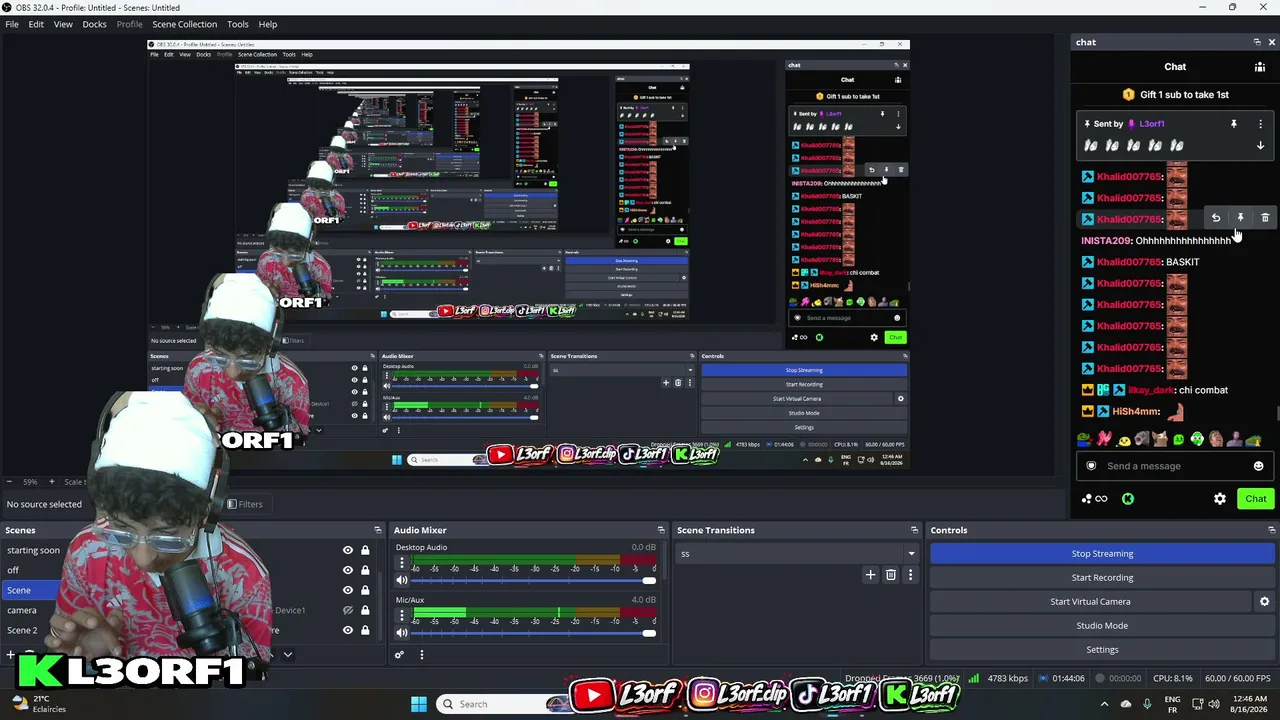Open Mic/Aux options three-dot menu

(402, 616)
